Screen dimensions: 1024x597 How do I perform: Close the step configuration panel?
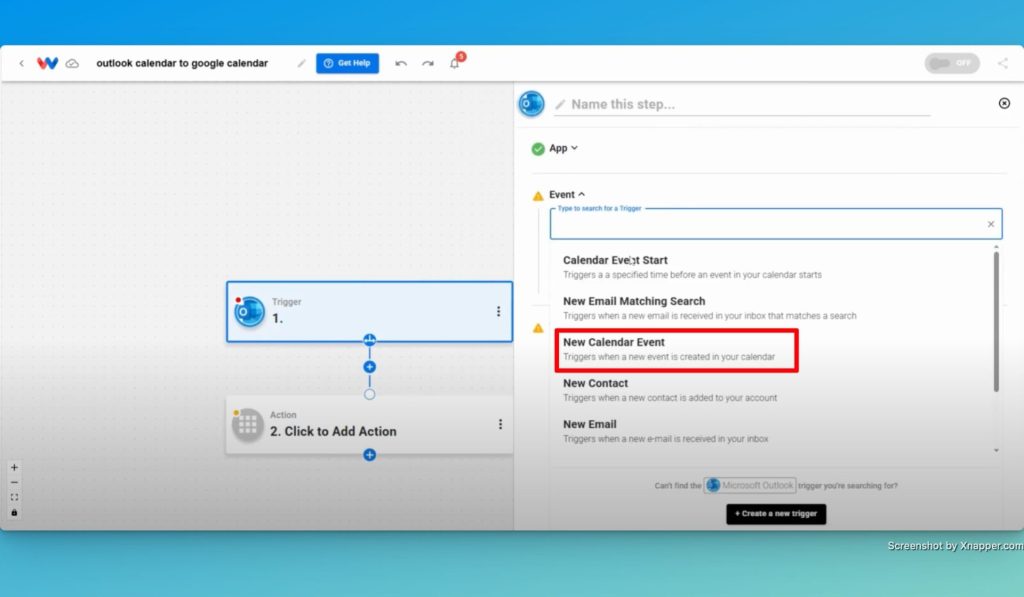[x=1004, y=103]
